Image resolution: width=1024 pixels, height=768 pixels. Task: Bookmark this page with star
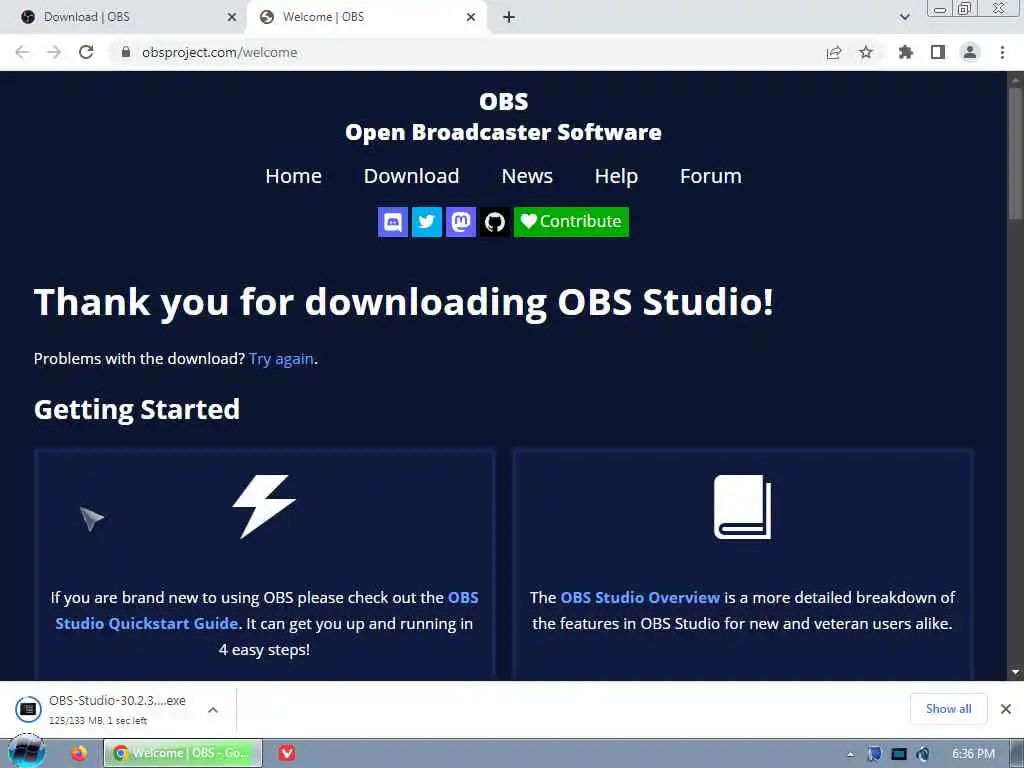866,52
